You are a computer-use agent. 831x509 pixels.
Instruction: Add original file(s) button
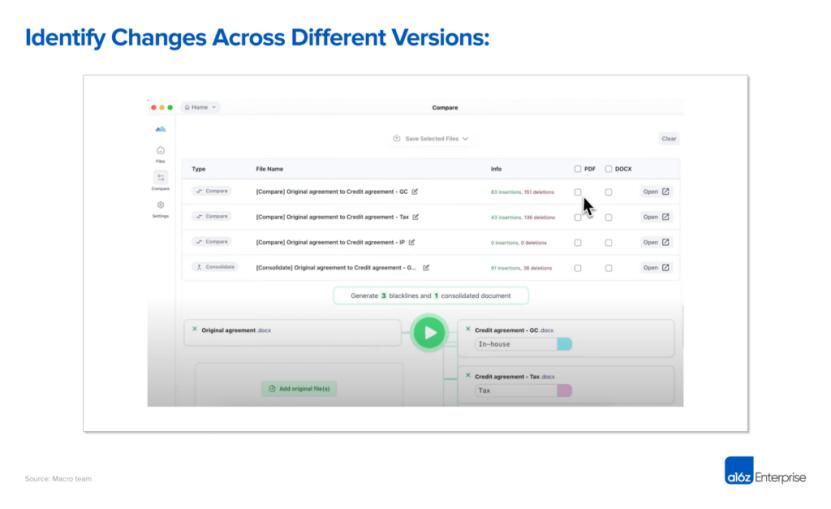pyautogui.click(x=299, y=389)
